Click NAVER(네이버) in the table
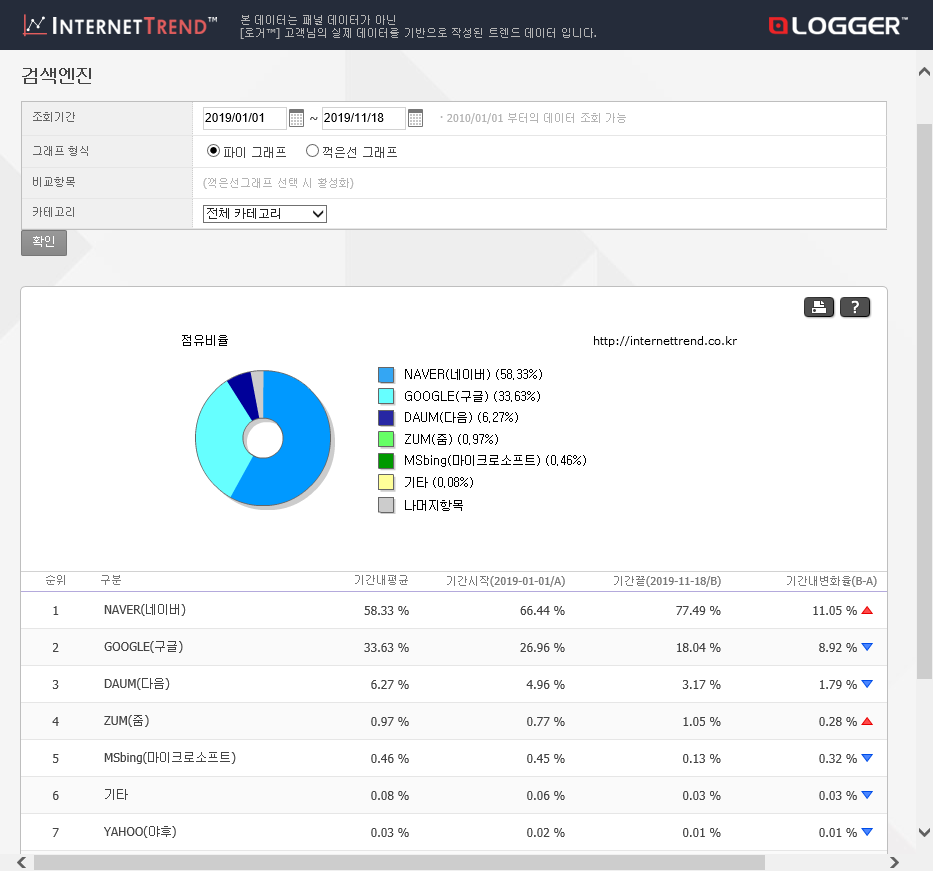Image resolution: width=933 pixels, height=871 pixels. pos(145,610)
